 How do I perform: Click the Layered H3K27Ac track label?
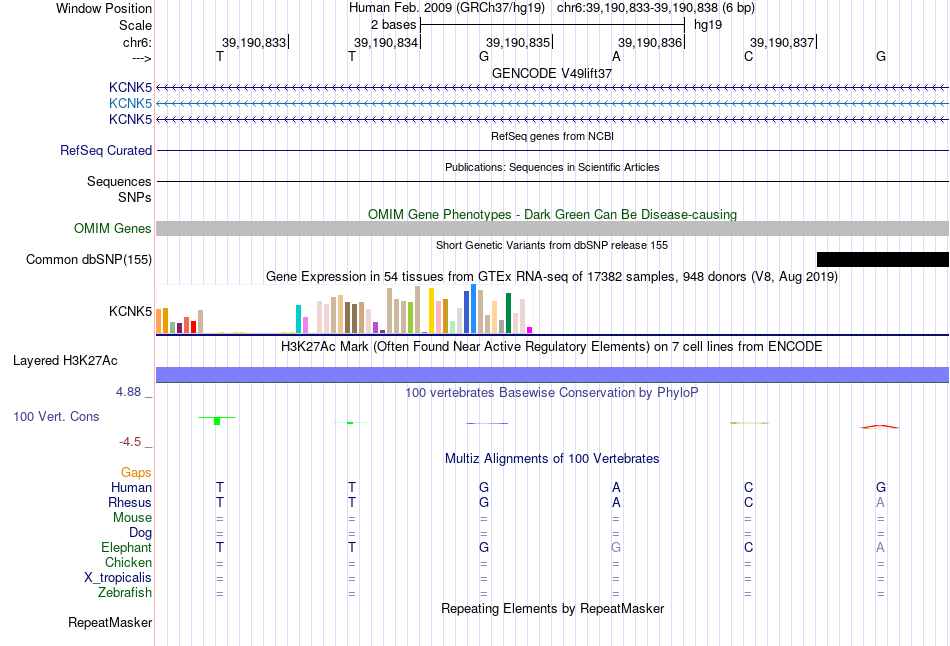coord(65,361)
